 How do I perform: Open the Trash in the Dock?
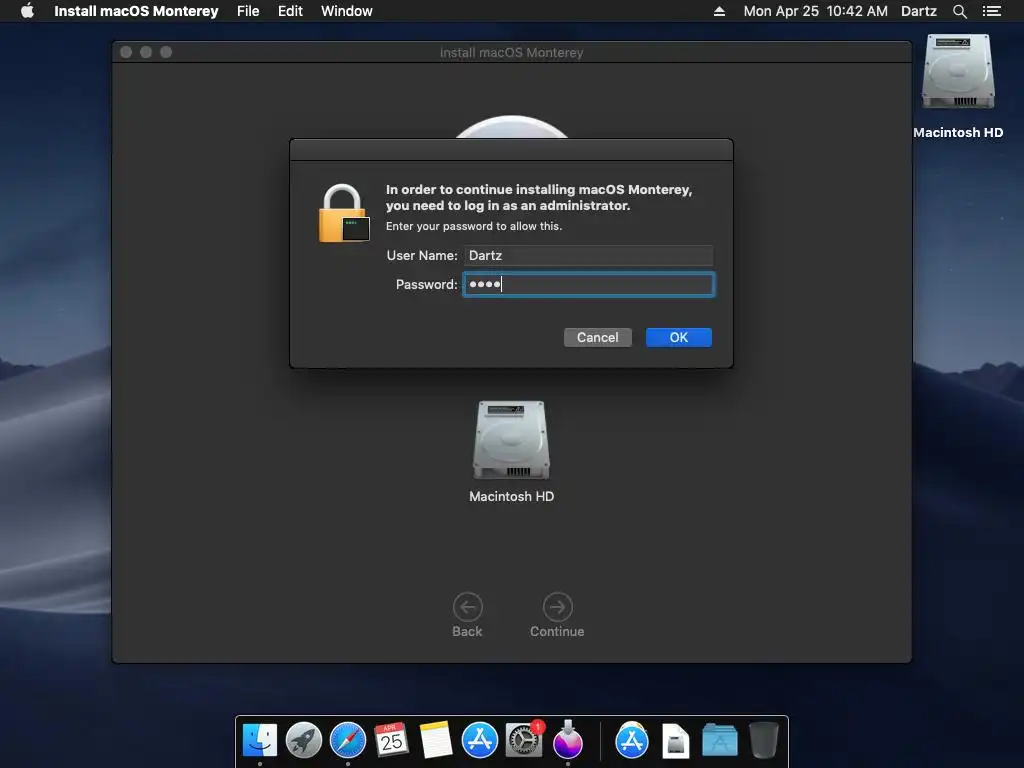point(763,741)
